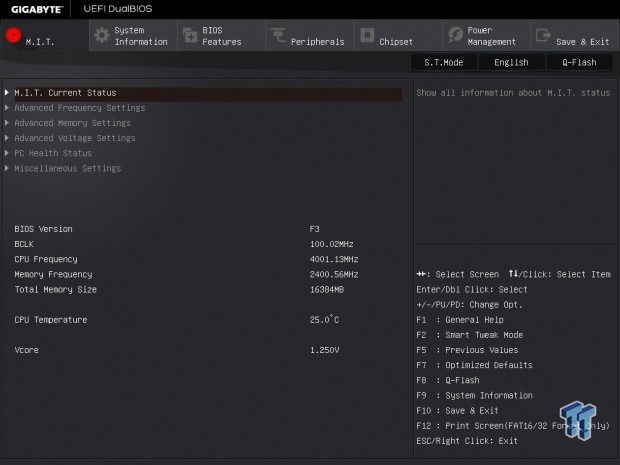620x465 pixels.
Task: Click Vcore value 1.250V
Action: (324, 350)
